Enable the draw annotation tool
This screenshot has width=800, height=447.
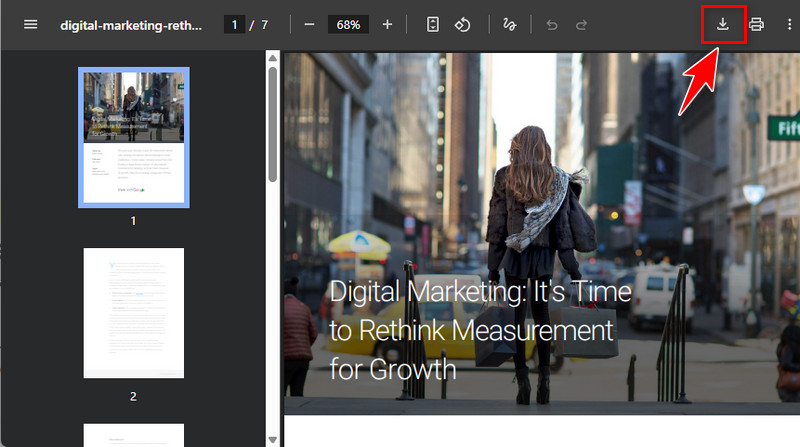(x=509, y=24)
